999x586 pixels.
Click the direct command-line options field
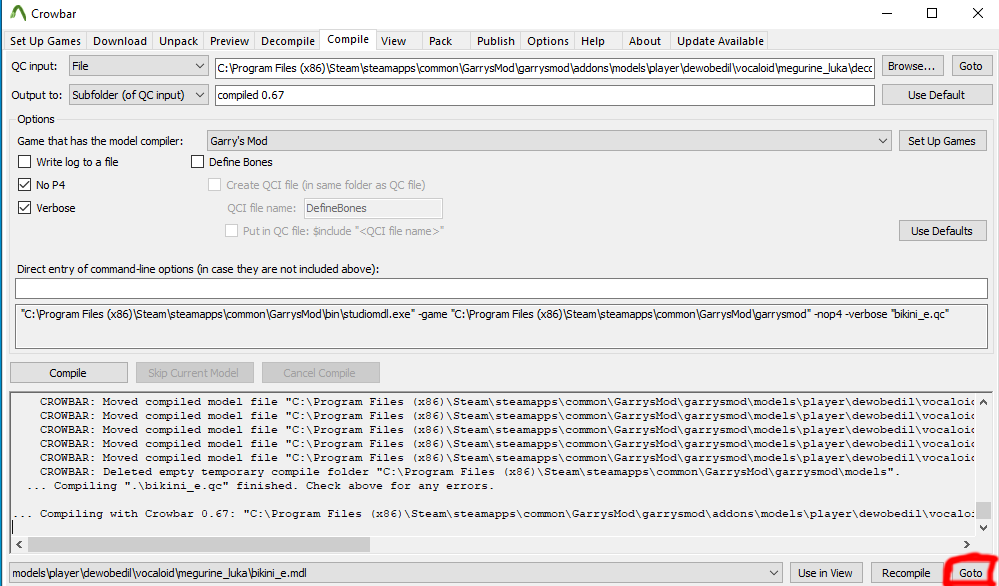(x=501, y=289)
